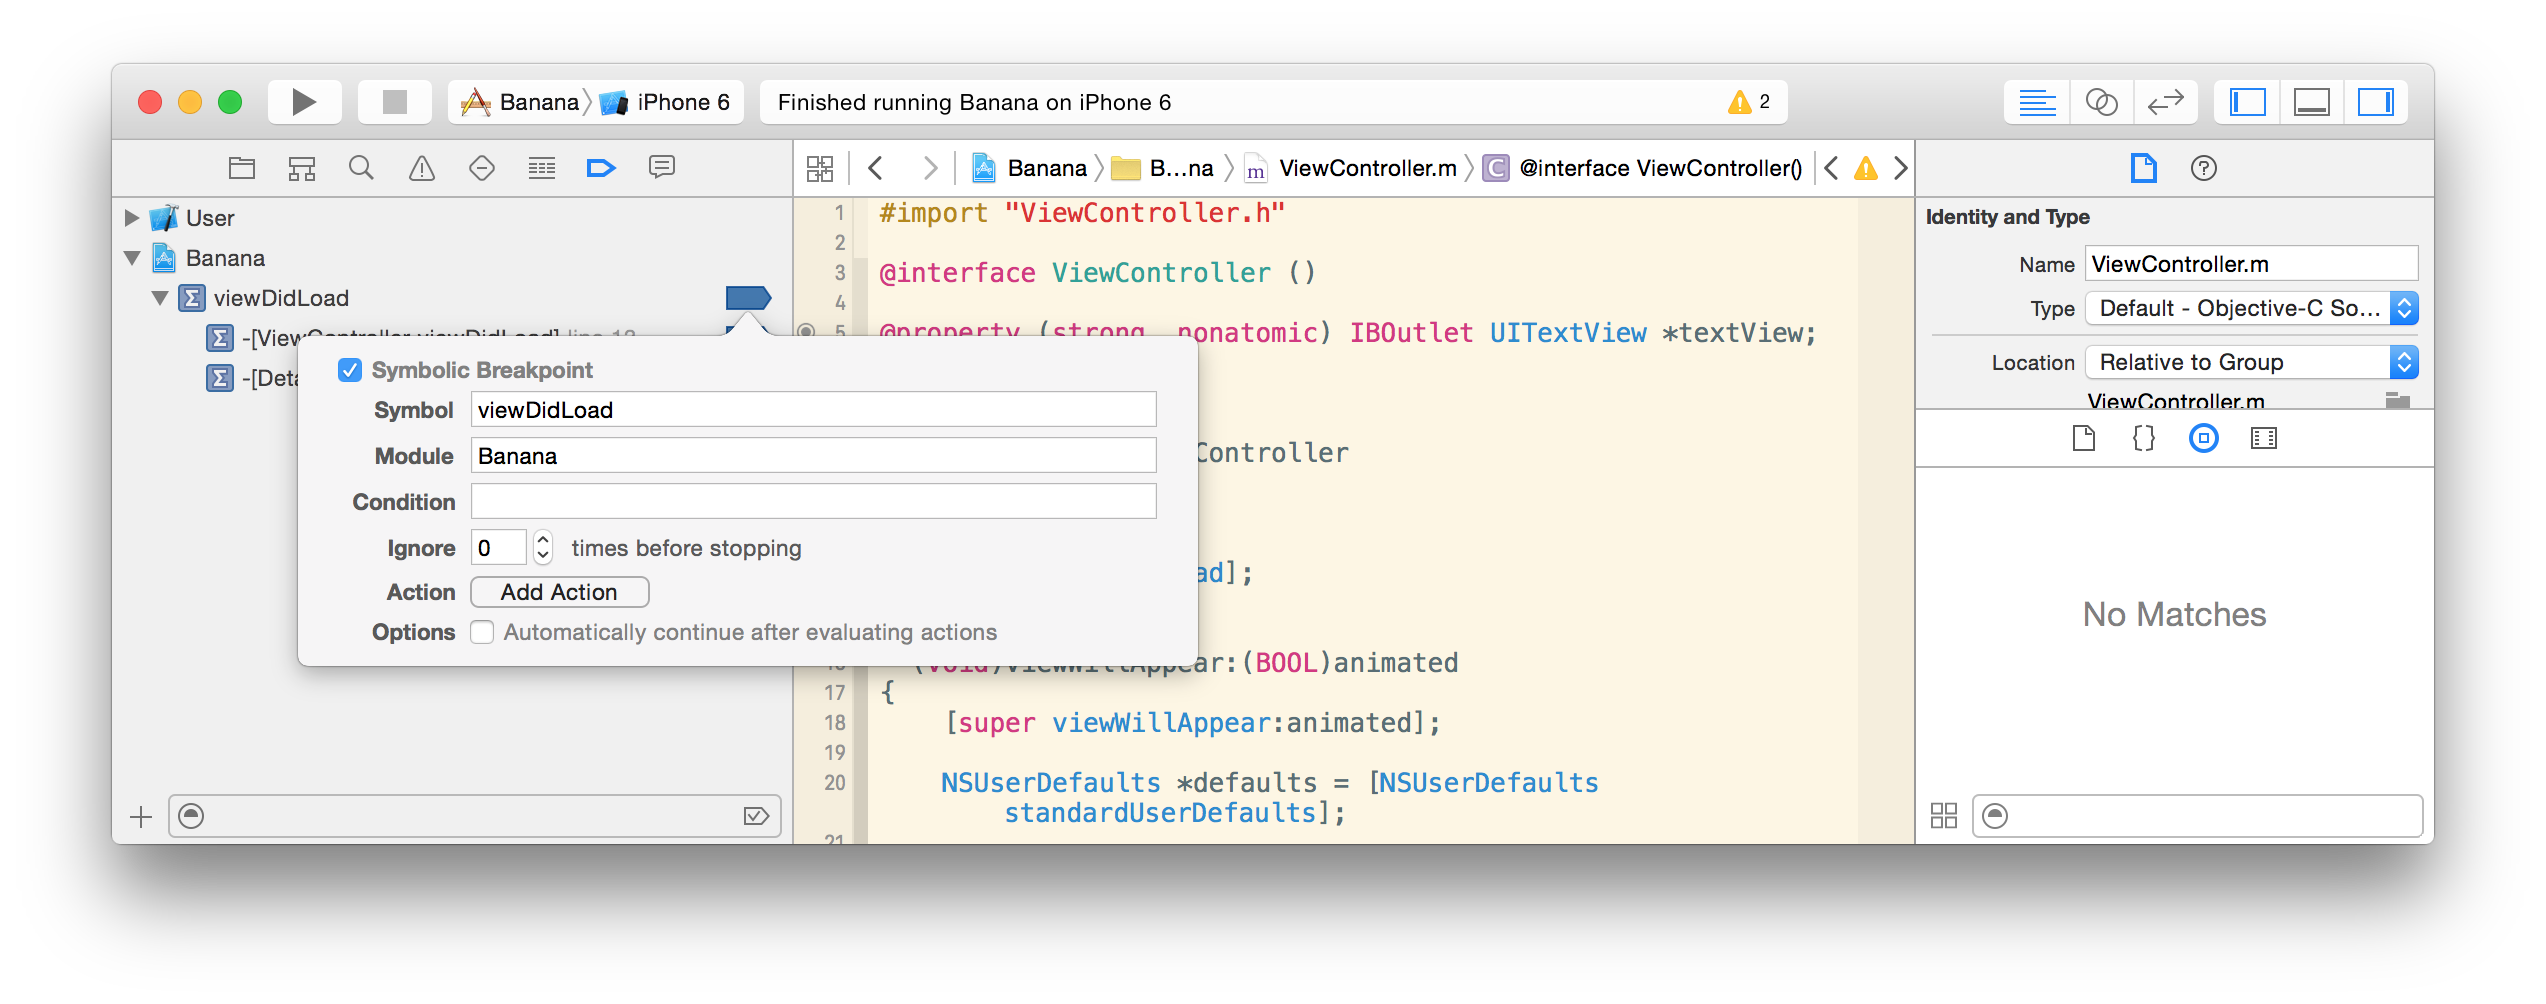This screenshot has height=1004, width=2546.
Task: Toggle library grid view icon
Action: click(1944, 817)
